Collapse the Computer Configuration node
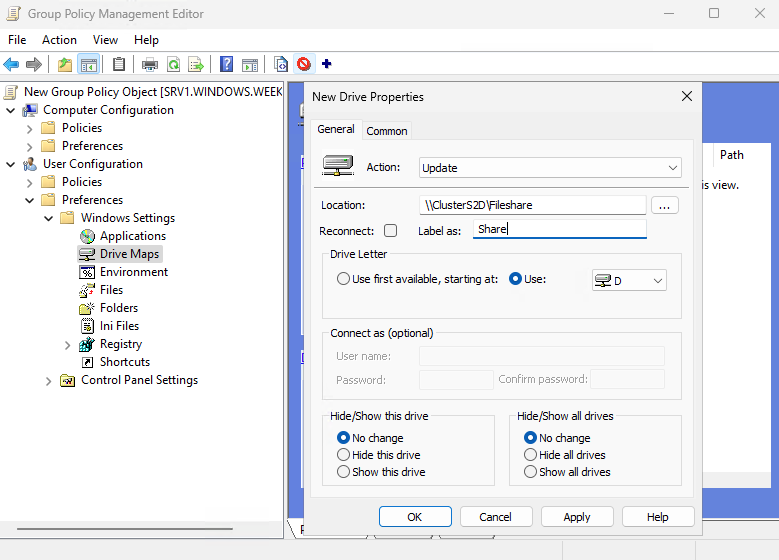The image size is (779, 560). click(x=10, y=110)
